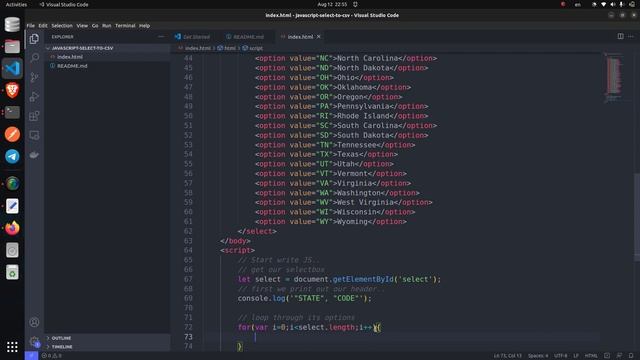Open the Help menu
Image resolution: width=640 pixels, height=360 pixels.
pos(144,26)
